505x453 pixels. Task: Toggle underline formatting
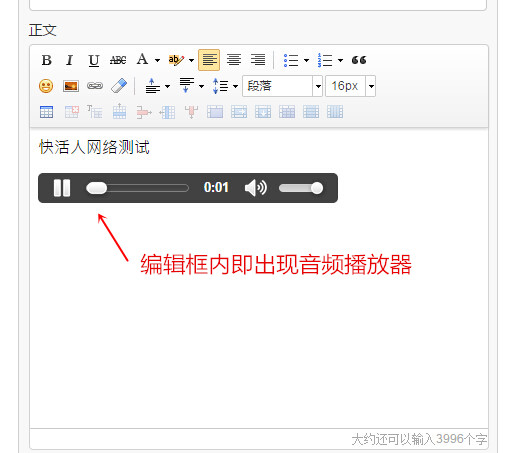[x=94, y=60]
